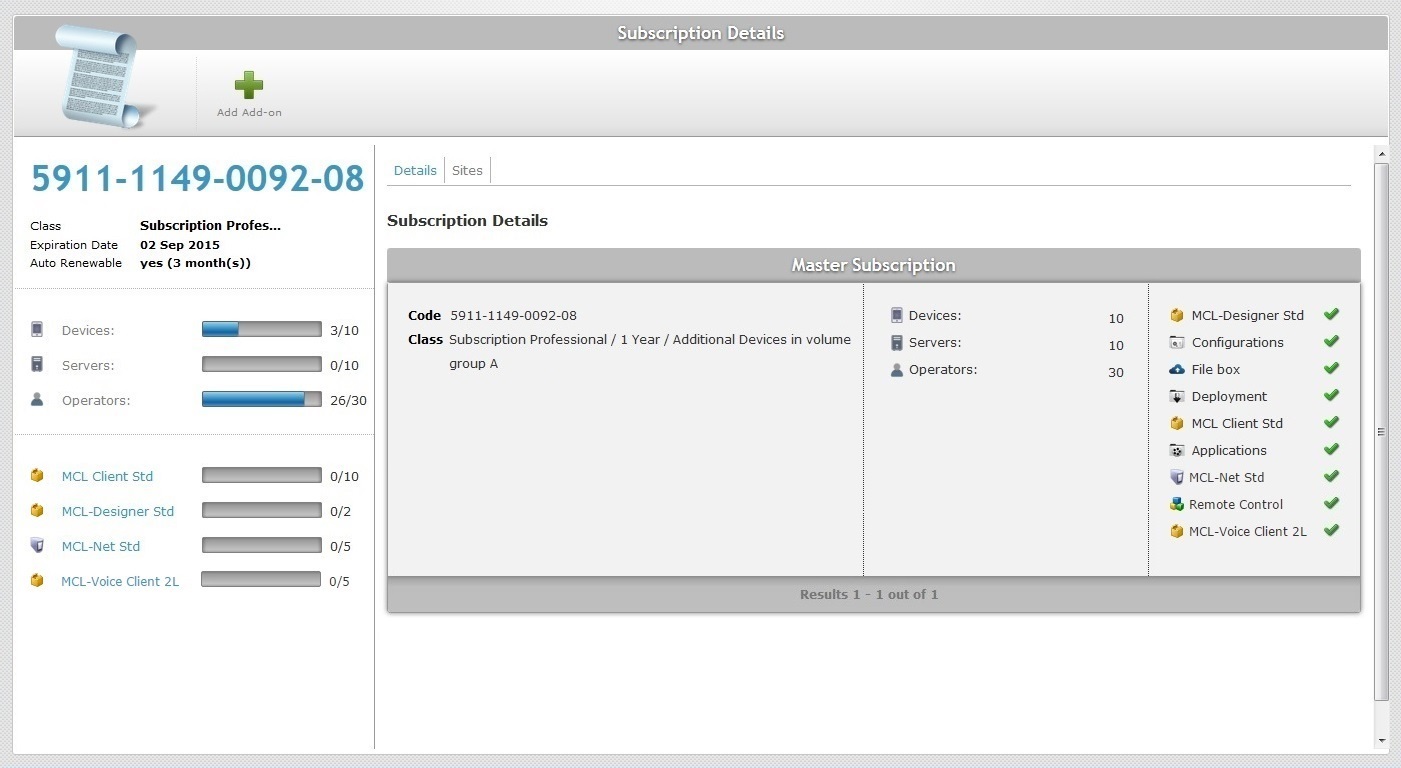
Task: Click the Deployment icon in features list
Action: point(1177,396)
